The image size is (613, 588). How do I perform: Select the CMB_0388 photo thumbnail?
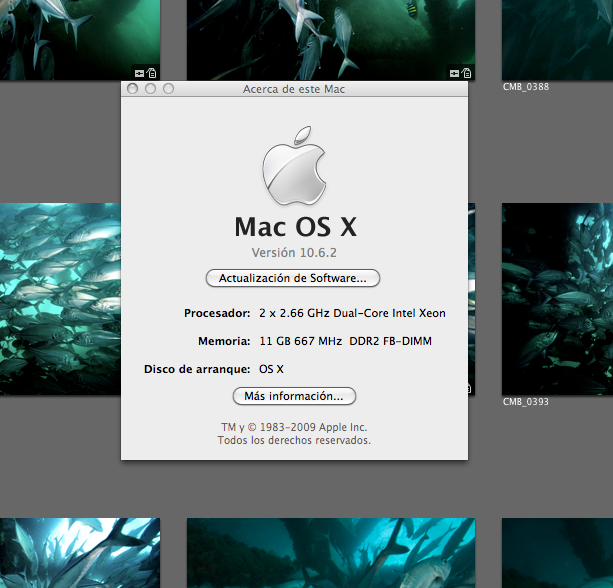(557, 40)
